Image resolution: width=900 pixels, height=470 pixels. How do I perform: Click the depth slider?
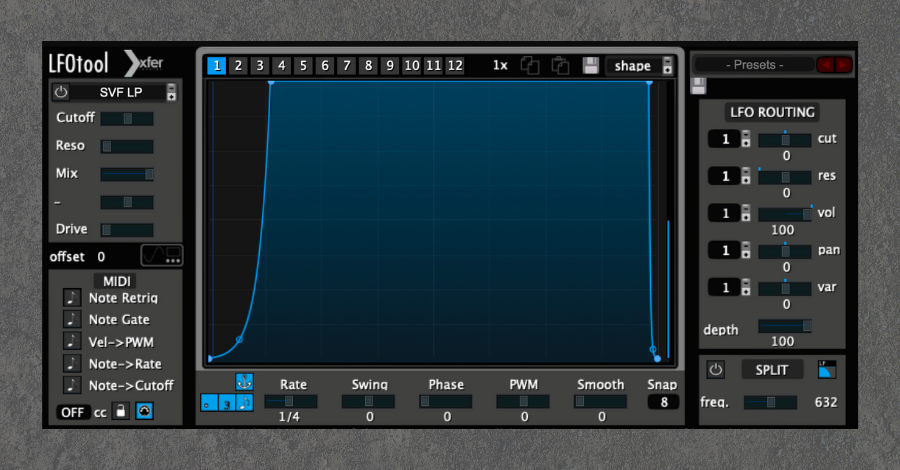pyautogui.click(x=785, y=326)
